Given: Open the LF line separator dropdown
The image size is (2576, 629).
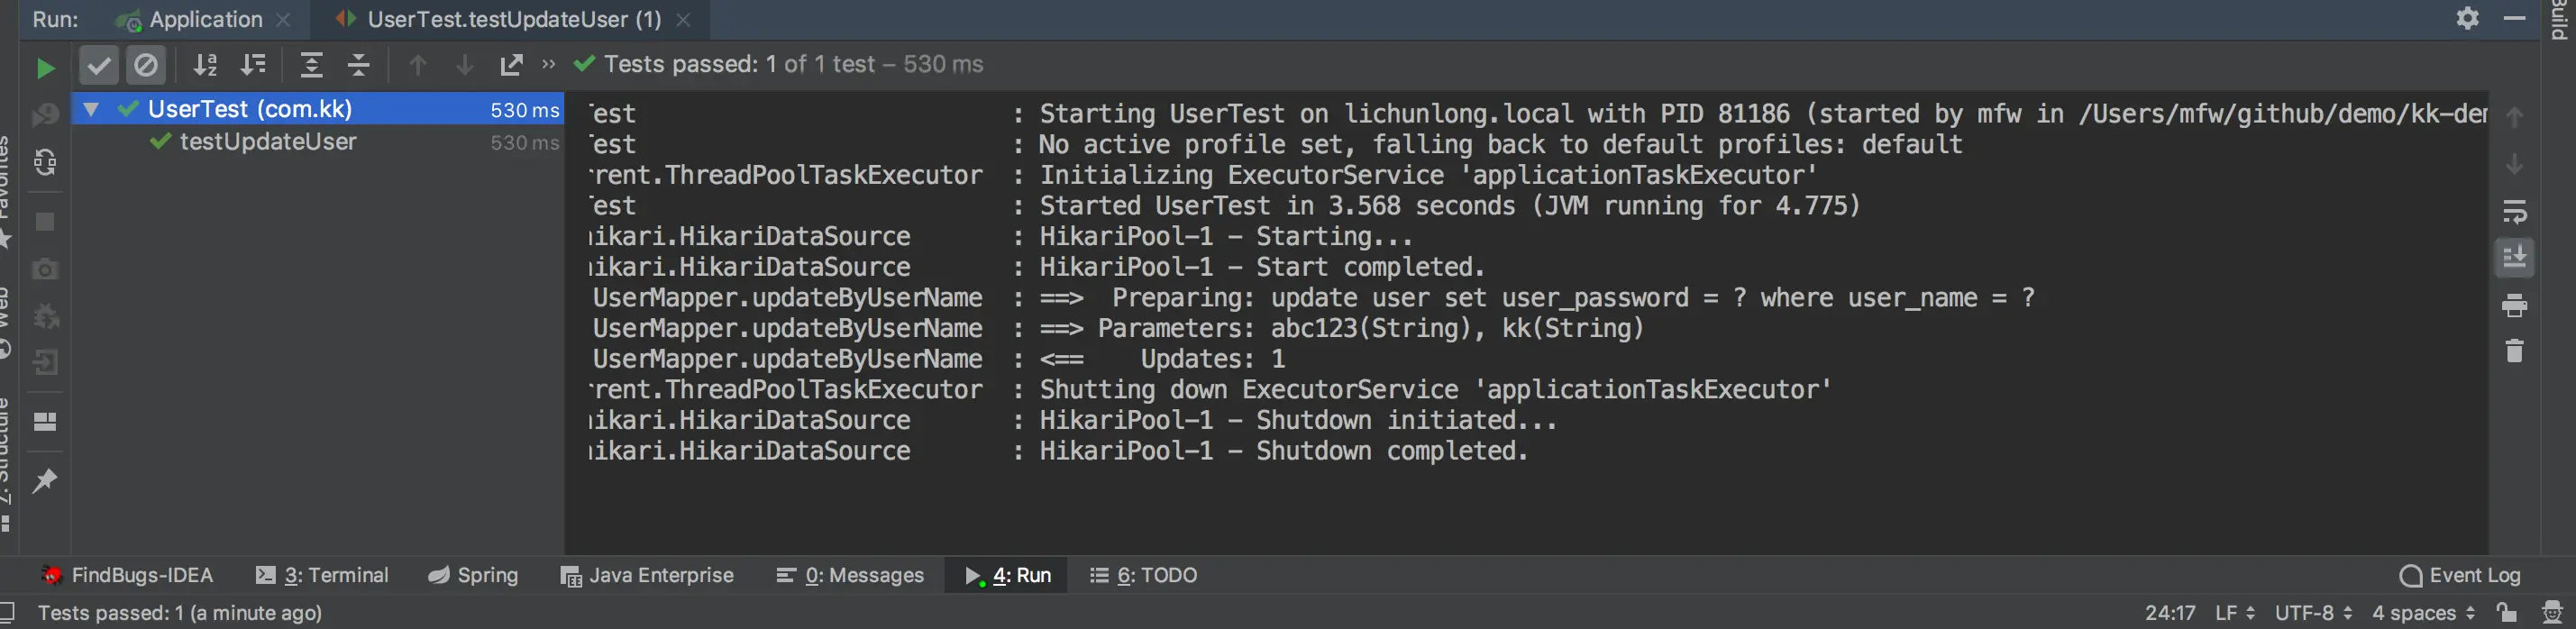Looking at the screenshot, I should point(2234,612).
